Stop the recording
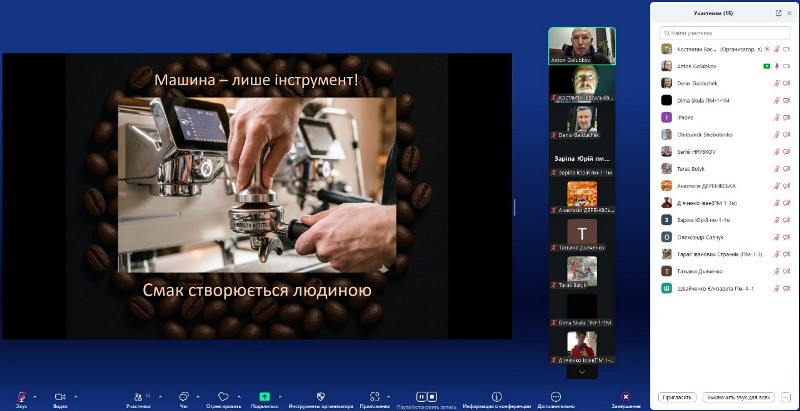The height and width of the screenshot is (411, 800). click(x=432, y=396)
